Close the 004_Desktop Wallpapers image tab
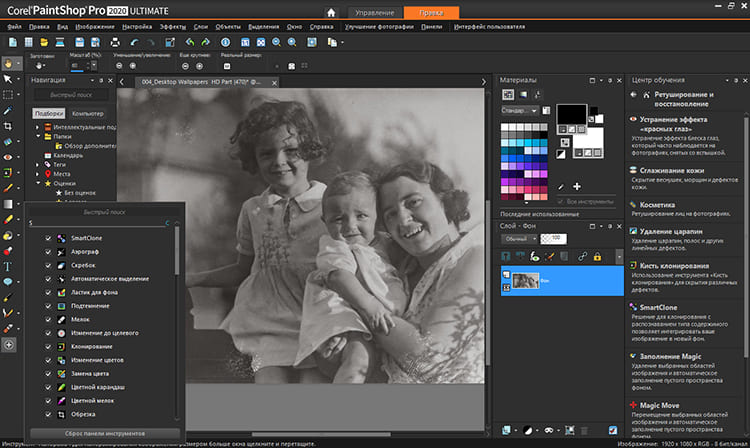Screen dimensions: 750x448 click(275, 83)
